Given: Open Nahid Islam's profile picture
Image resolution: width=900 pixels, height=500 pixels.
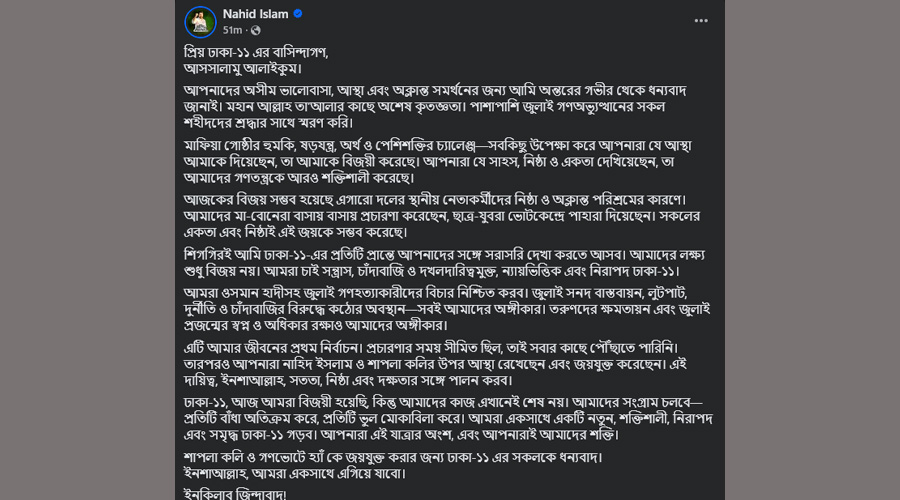Looking at the screenshot, I should [201, 20].
